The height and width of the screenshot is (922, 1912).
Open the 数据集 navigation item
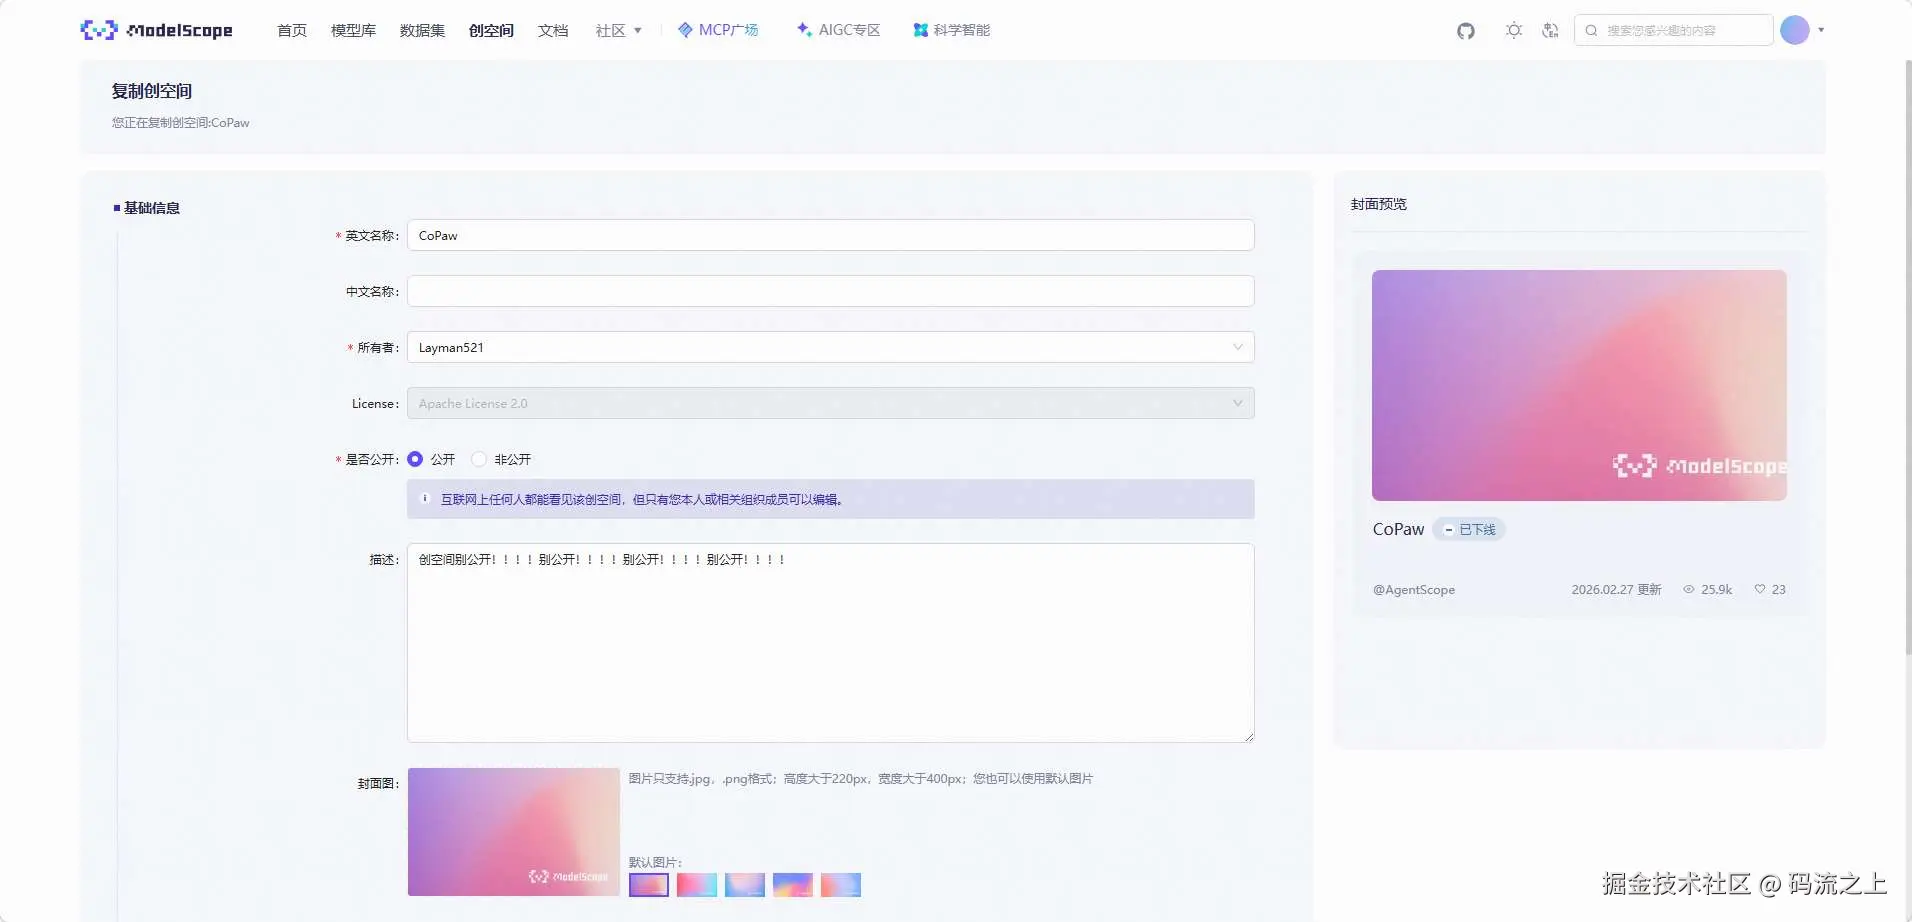(x=422, y=31)
